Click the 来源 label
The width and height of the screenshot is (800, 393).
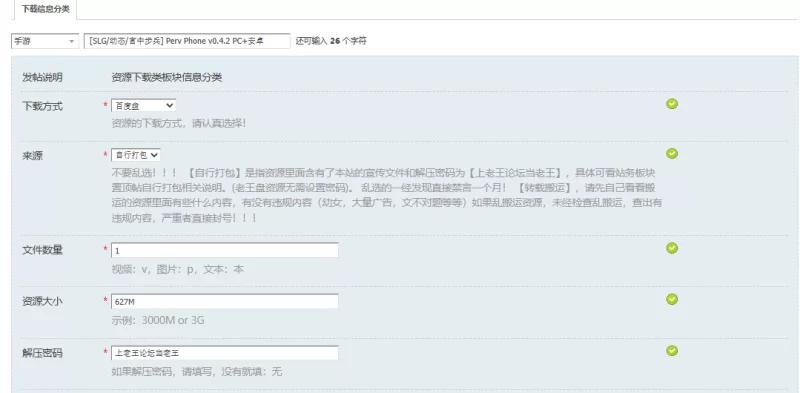point(32,156)
